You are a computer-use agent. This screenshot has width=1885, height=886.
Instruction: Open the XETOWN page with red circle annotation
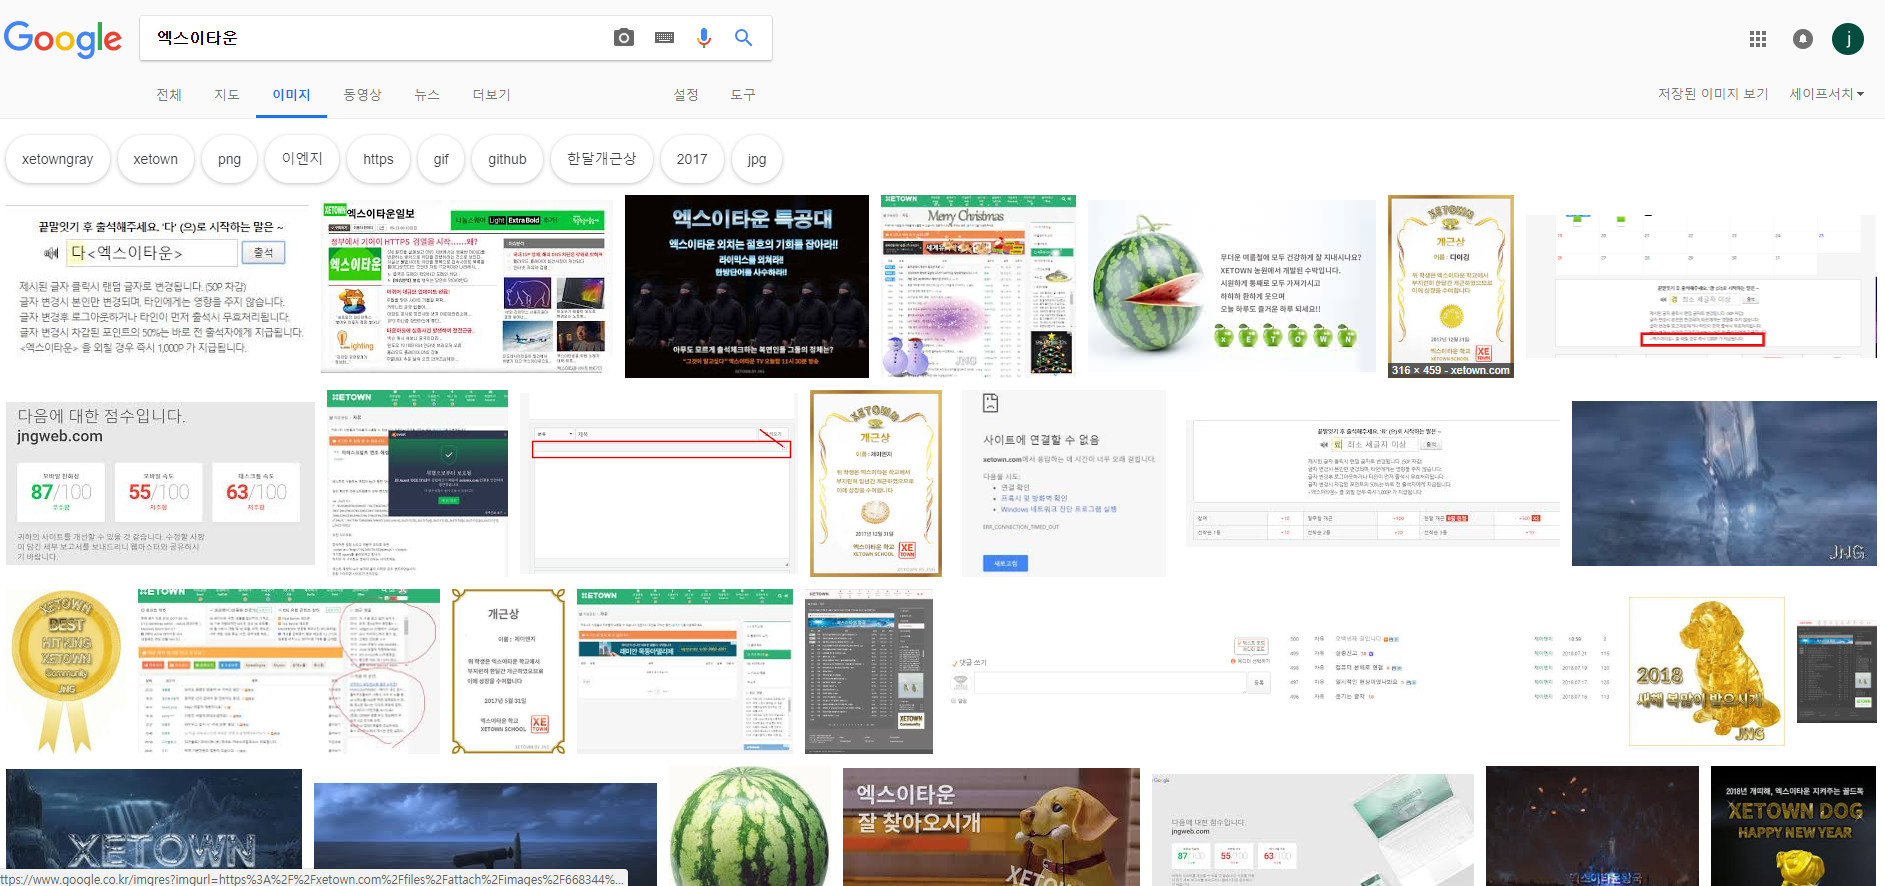pyautogui.click(x=289, y=671)
